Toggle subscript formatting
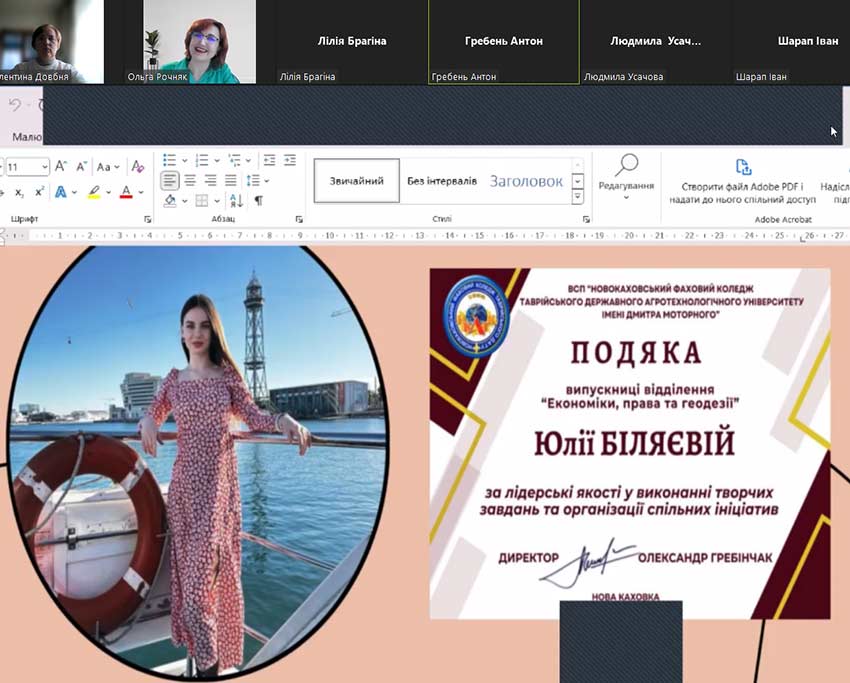Image resolution: width=850 pixels, height=683 pixels. click(x=19, y=192)
